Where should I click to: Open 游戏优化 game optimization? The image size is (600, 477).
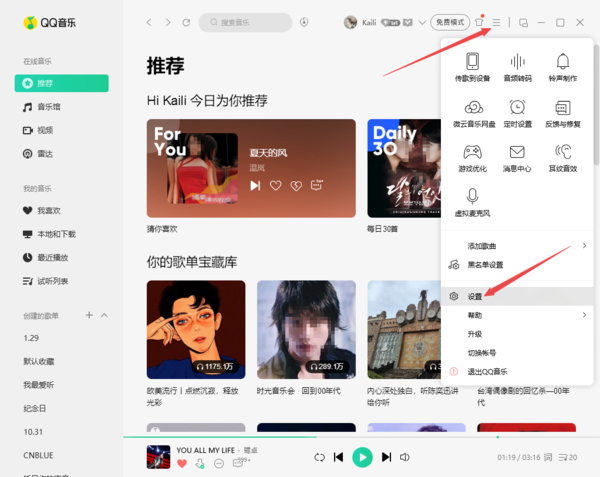click(472, 158)
